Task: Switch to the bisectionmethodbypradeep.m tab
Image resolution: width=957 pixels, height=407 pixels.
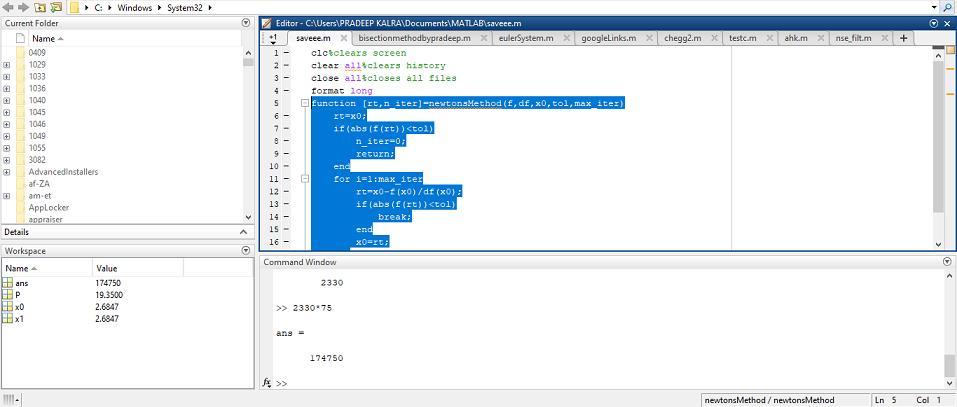Action: pos(415,38)
